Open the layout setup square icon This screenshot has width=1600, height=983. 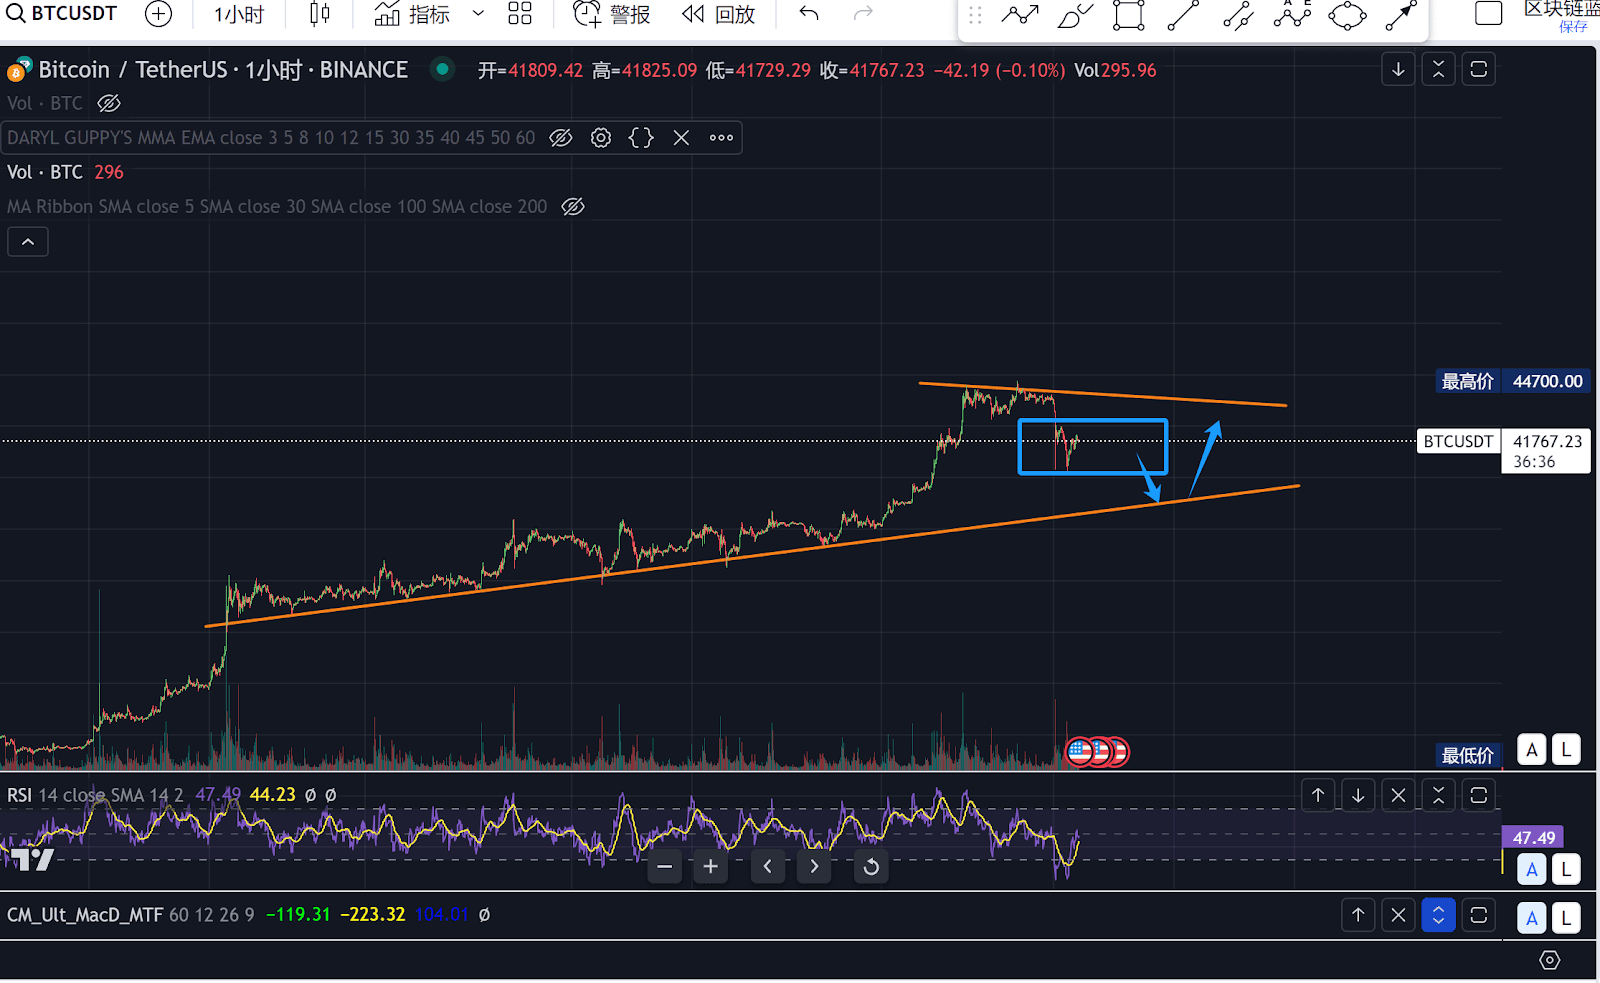[1489, 14]
